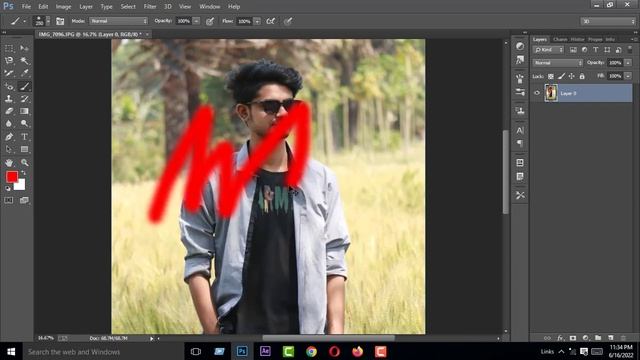Open the File menu
The width and height of the screenshot is (640, 360).
coord(26,7)
